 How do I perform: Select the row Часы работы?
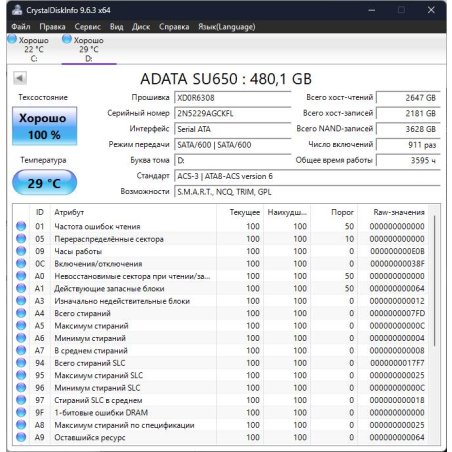[x=221, y=251]
